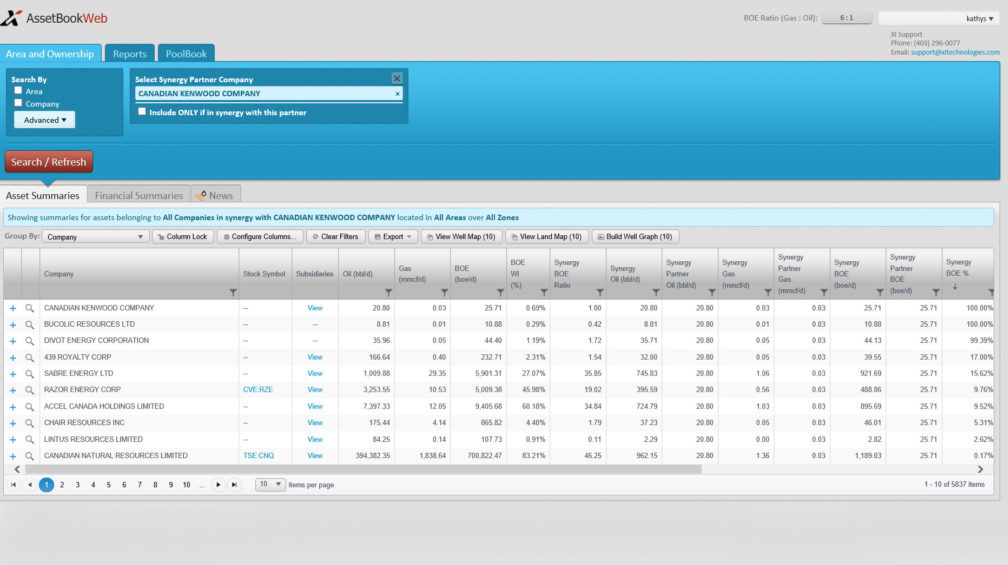This screenshot has width=1008, height=565.
Task: Switch to the Area and Ownership tab
Action: pos(50,53)
